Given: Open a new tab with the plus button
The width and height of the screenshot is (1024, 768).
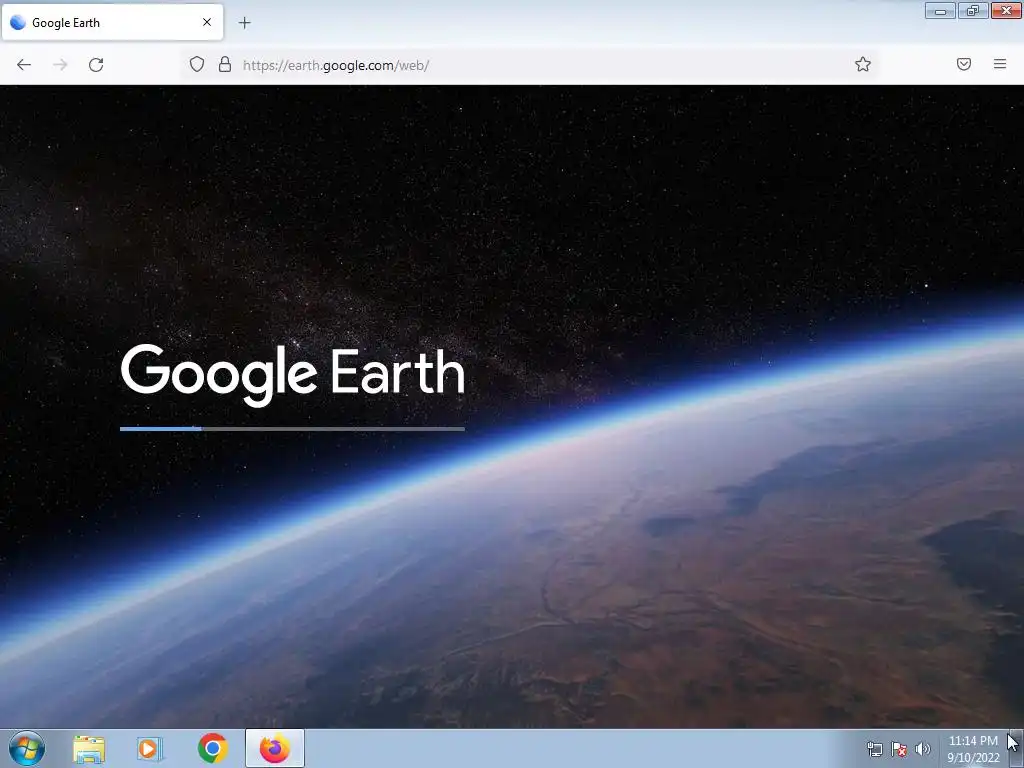Looking at the screenshot, I should pos(244,23).
